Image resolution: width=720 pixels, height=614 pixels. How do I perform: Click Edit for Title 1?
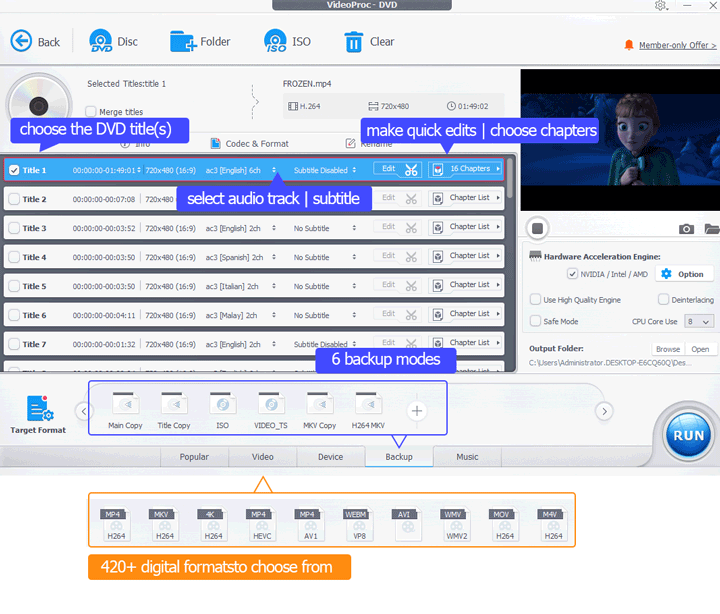click(388, 169)
